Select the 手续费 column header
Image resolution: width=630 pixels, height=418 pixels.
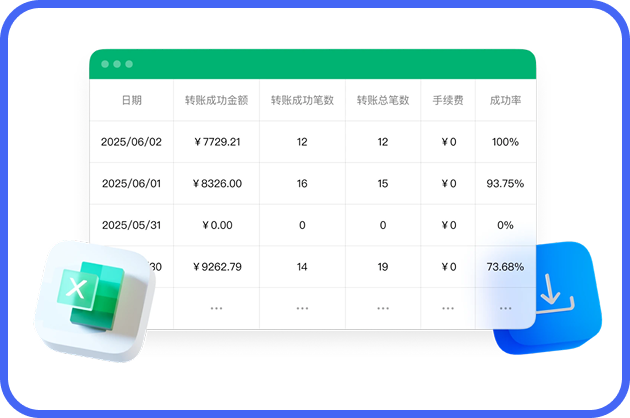coord(448,100)
